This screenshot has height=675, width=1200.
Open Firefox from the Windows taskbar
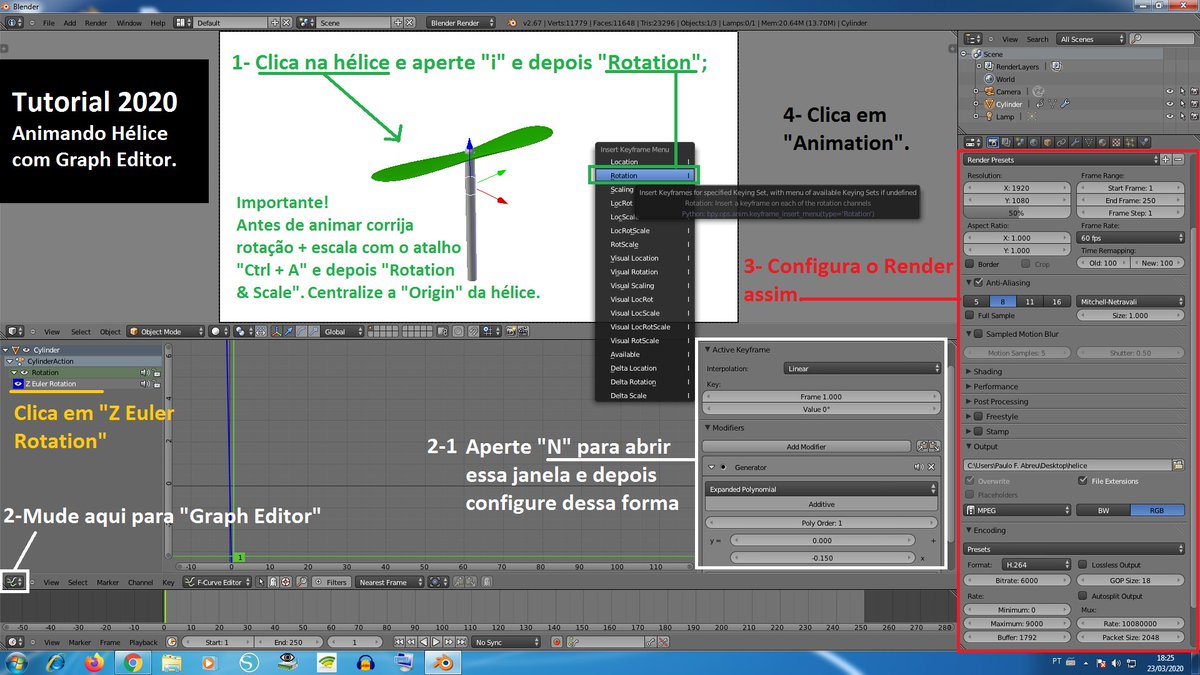(x=94, y=663)
